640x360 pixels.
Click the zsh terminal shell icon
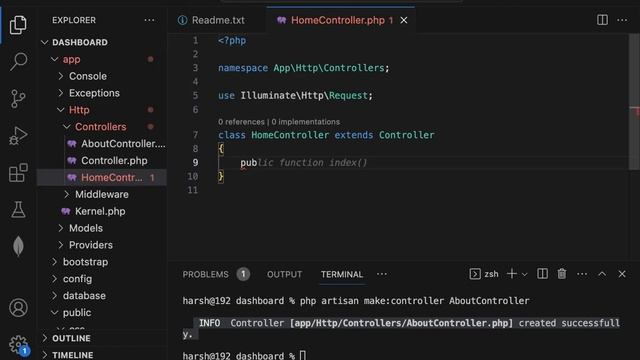pos(475,274)
